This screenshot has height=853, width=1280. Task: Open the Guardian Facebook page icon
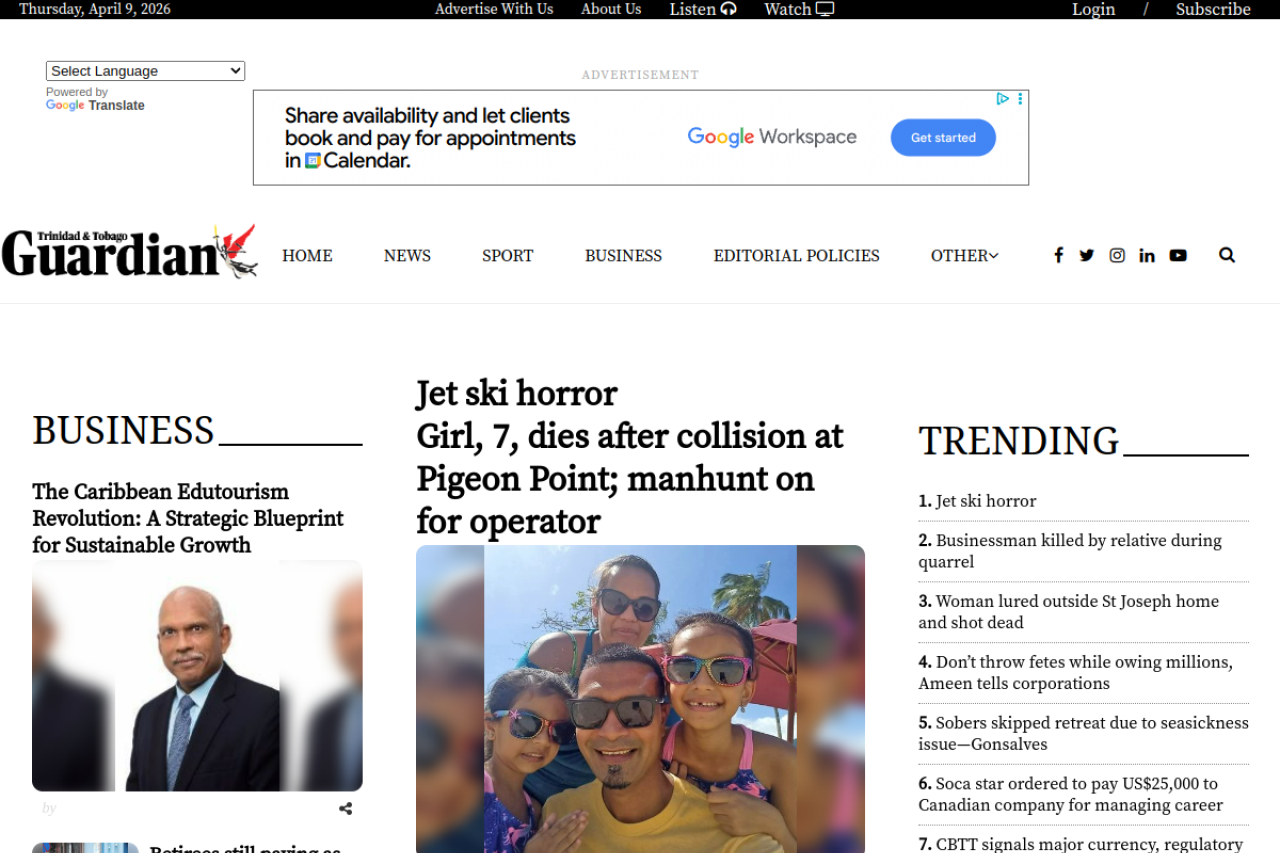[1058, 255]
